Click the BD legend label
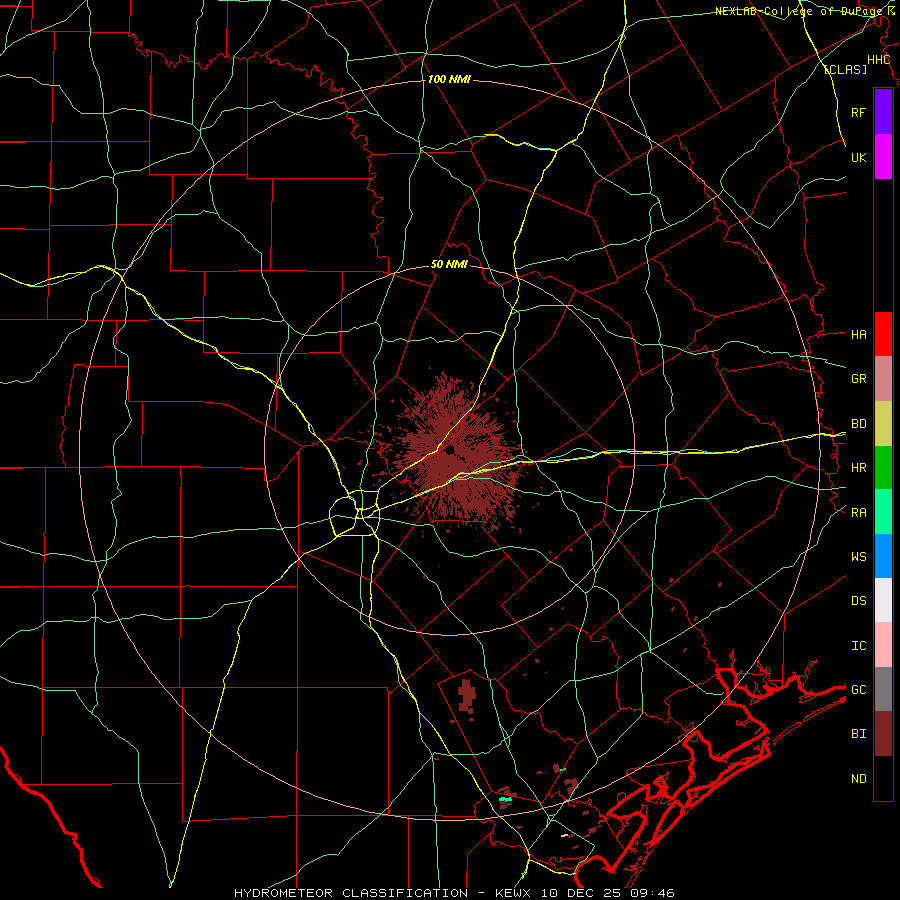900x900 pixels. tap(858, 424)
